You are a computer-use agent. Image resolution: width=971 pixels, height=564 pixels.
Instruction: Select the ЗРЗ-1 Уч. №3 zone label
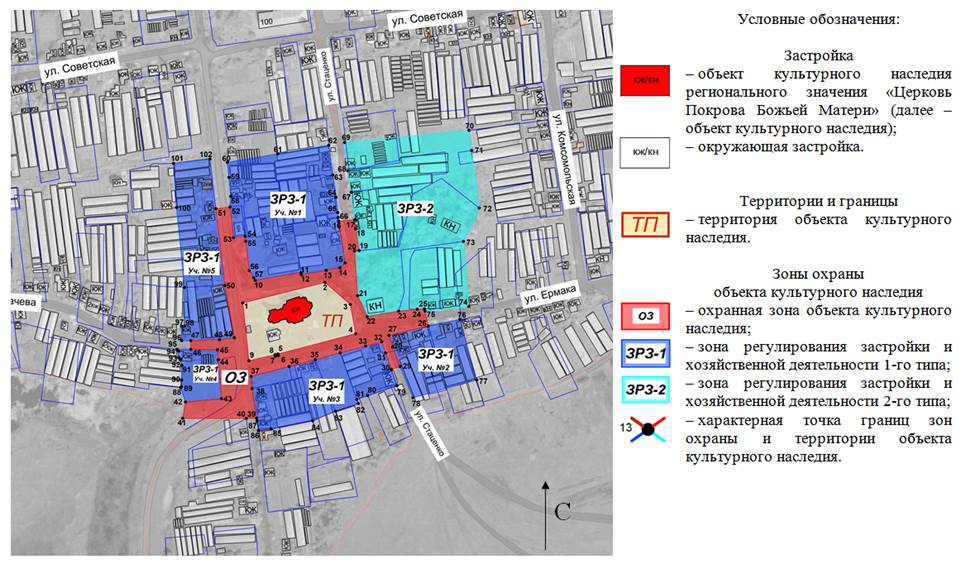(326, 391)
